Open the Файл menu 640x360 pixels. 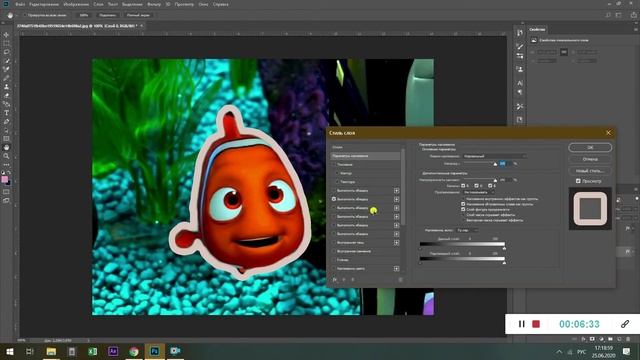pyautogui.click(x=20, y=4)
